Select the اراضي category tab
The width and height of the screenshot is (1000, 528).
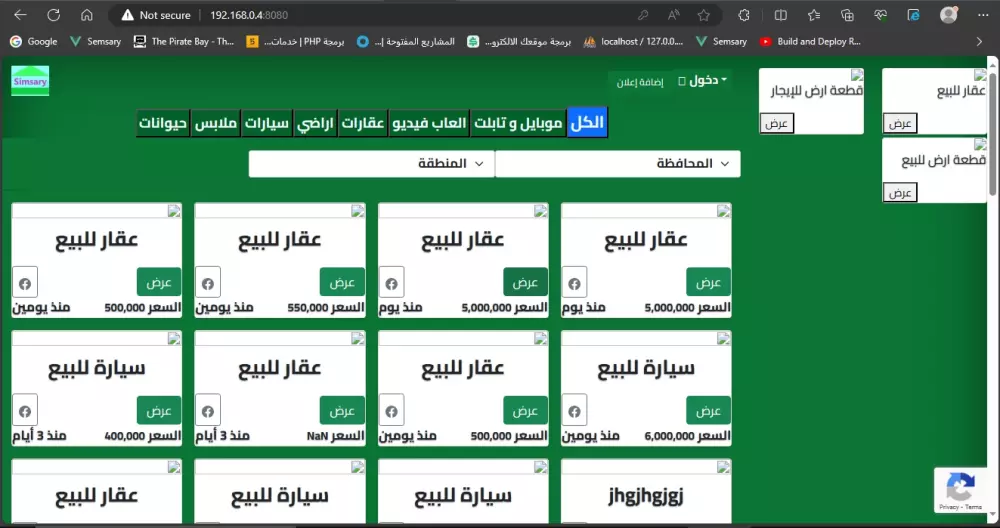pos(315,122)
